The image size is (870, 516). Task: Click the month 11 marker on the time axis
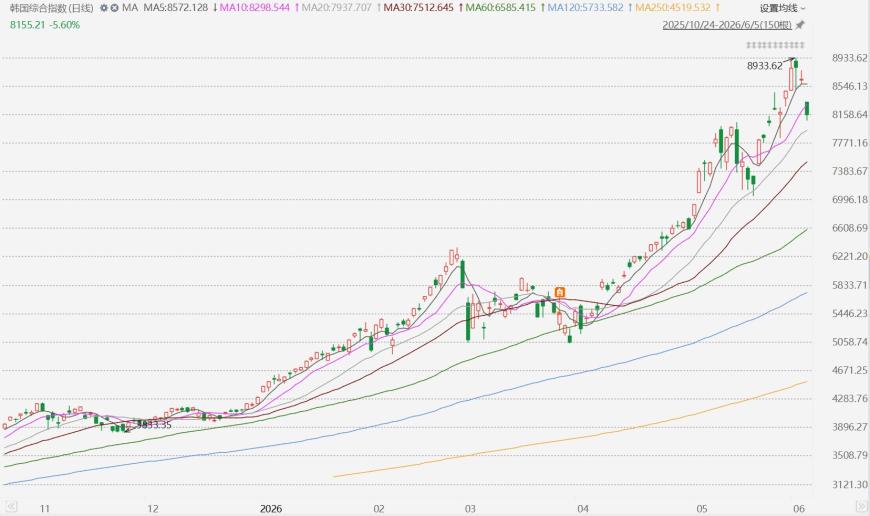pyautogui.click(x=45, y=508)
